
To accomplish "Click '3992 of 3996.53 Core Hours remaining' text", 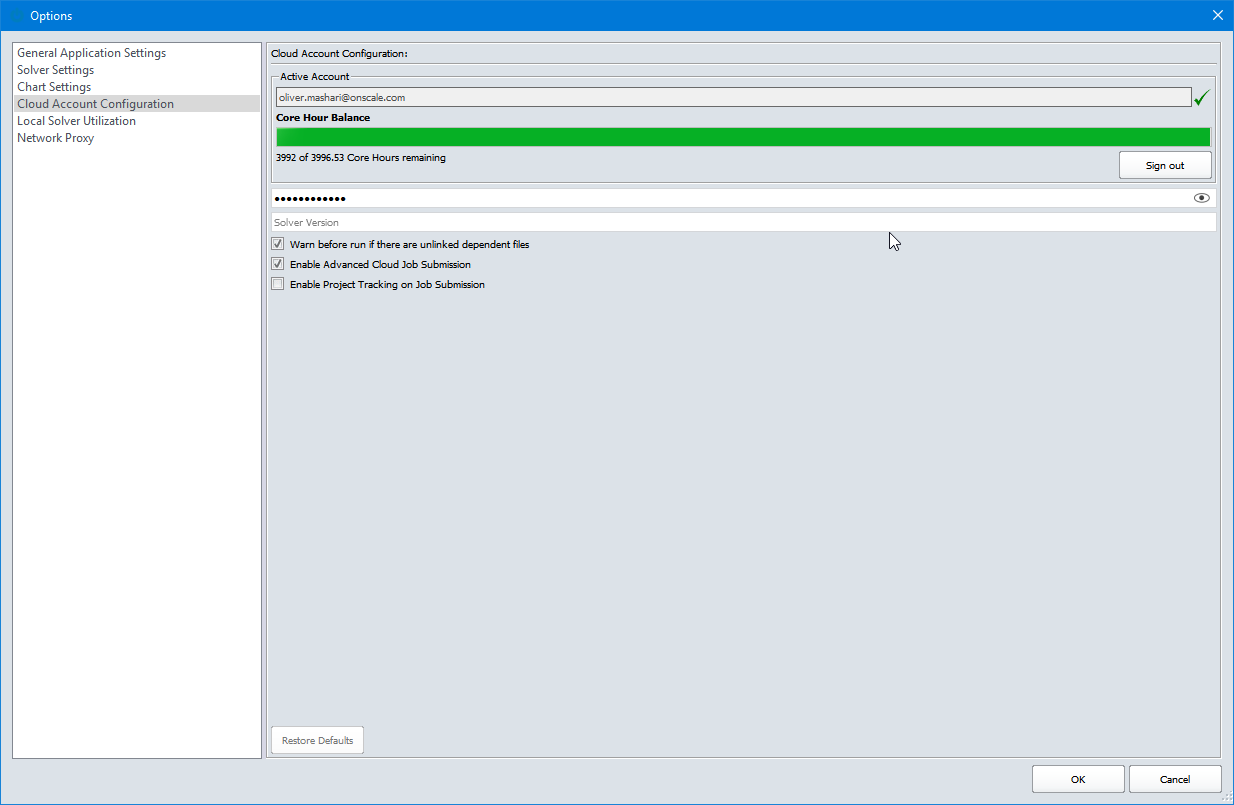I will [361, 158].
